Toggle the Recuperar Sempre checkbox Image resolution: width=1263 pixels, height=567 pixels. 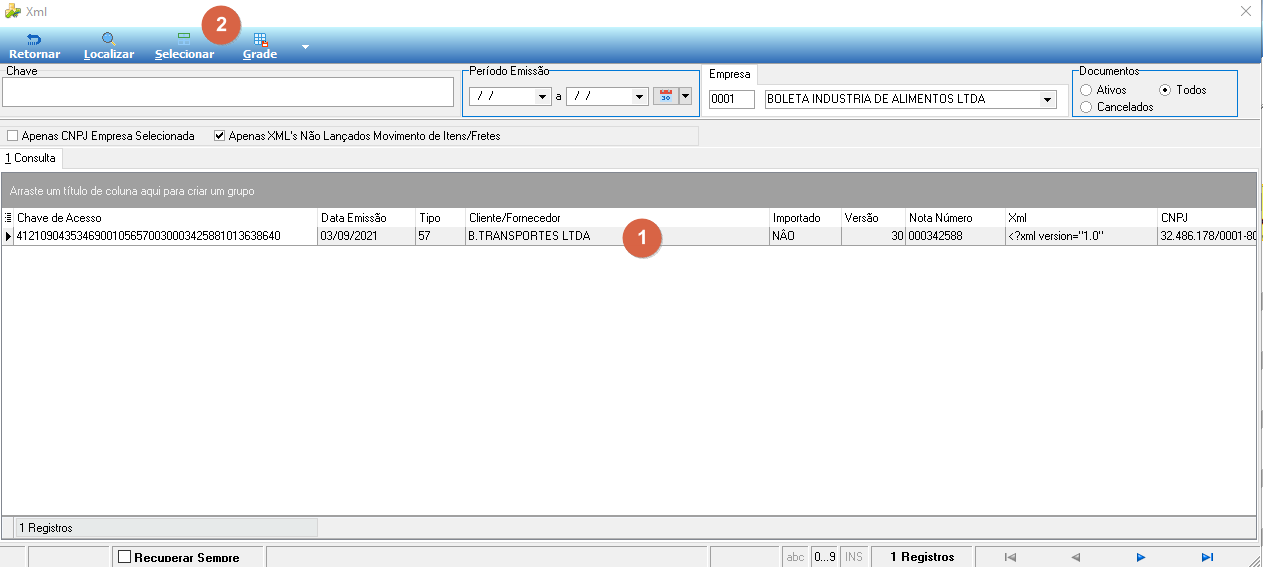pyautogui.click(x=125, y=557)
